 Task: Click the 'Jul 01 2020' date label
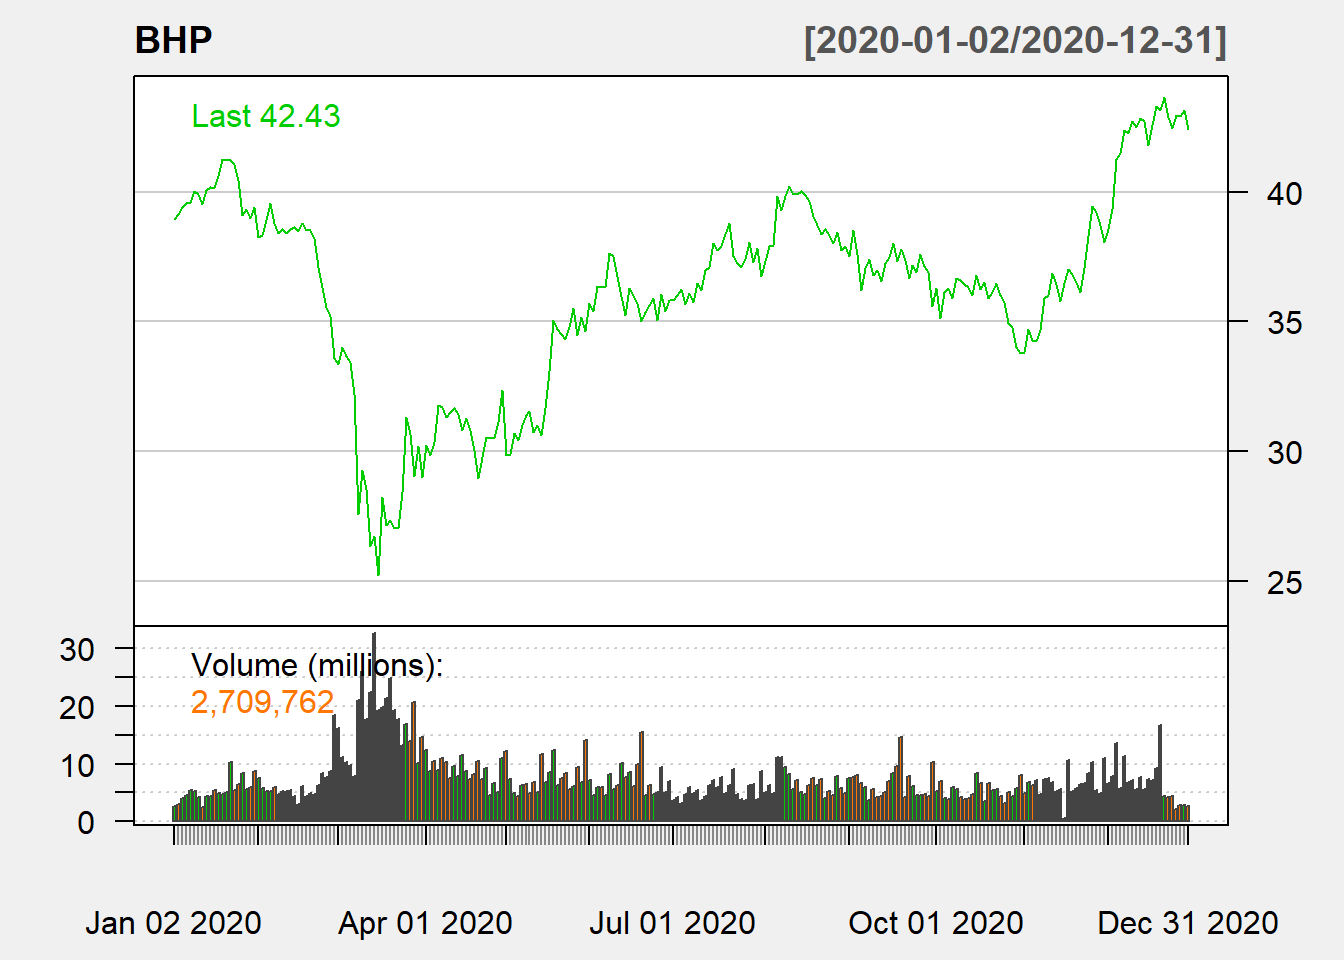pos(672,922)
